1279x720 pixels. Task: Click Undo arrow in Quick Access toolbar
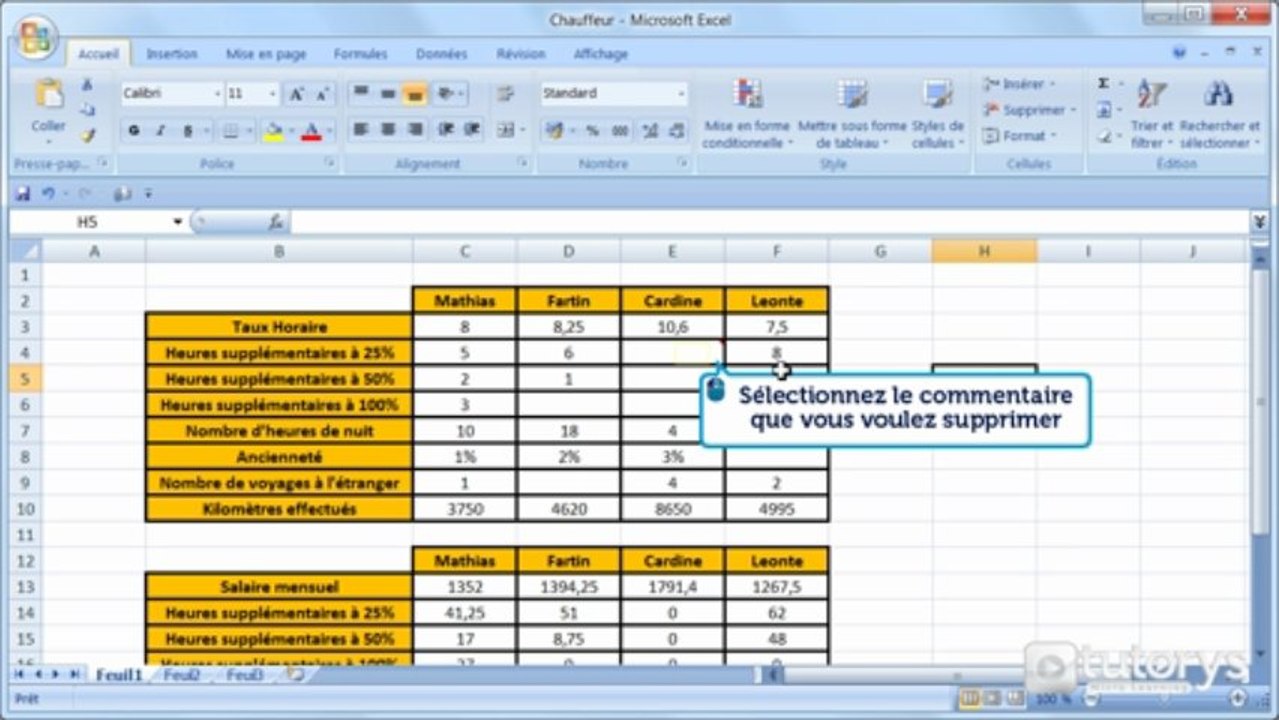pos(48,193)
